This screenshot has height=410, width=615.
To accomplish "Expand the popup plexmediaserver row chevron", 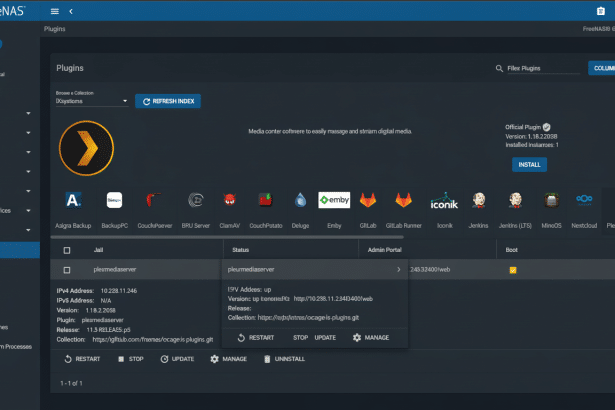I will (x=398, y=270).
